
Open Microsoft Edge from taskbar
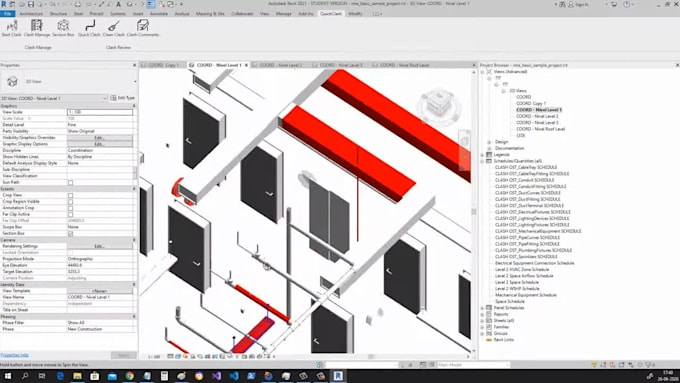60,376
